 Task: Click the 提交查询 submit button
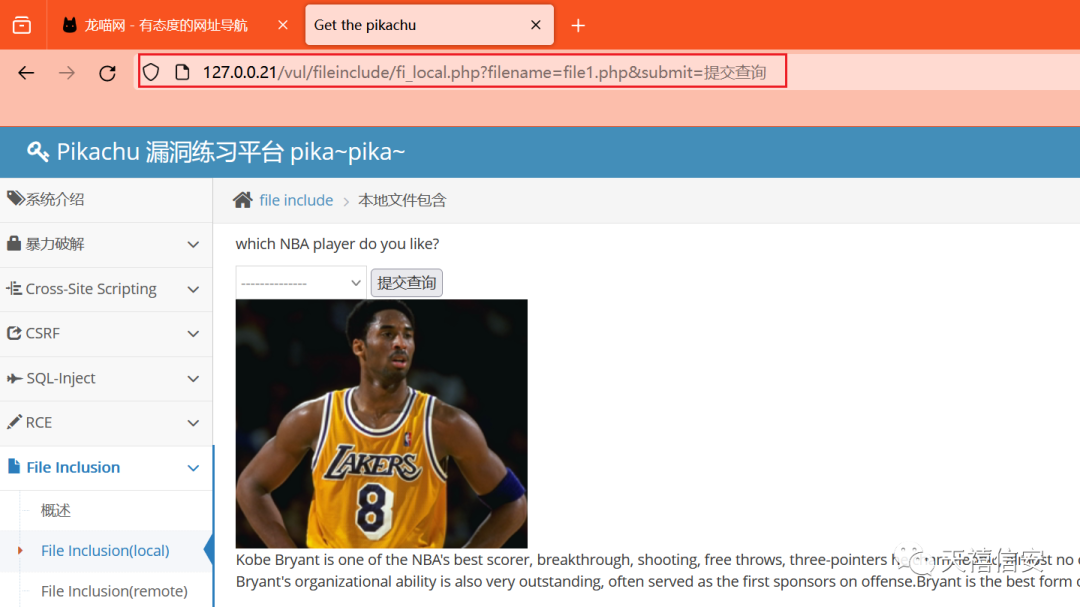406,282
